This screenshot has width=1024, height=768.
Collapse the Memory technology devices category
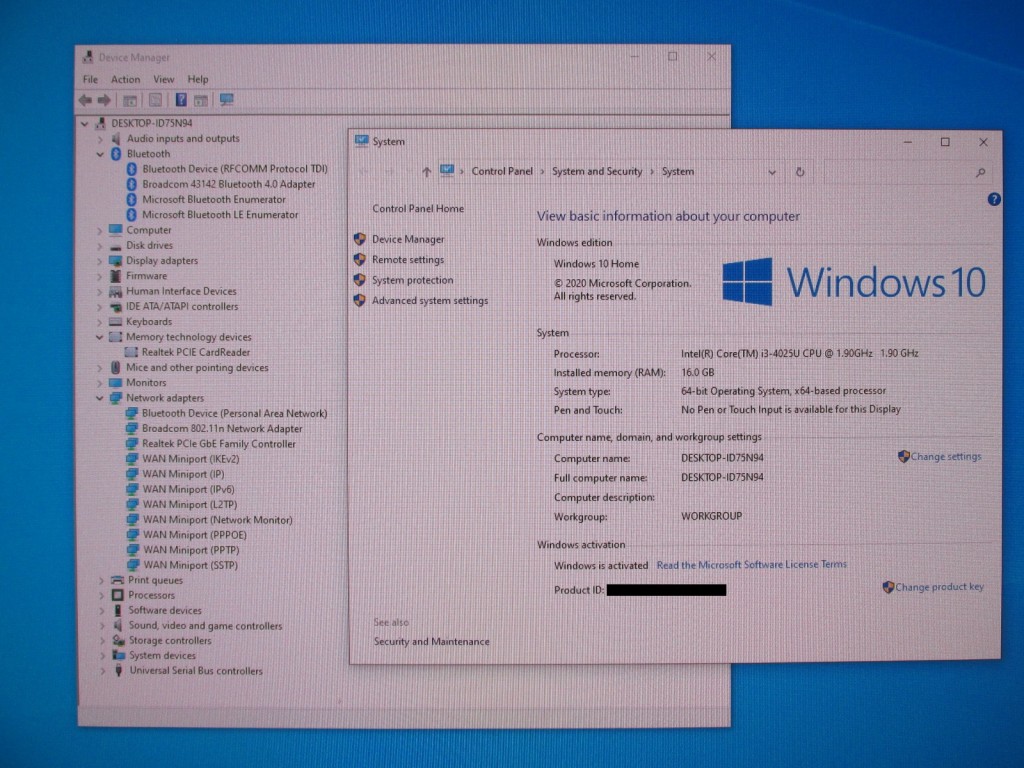point(100,337)
